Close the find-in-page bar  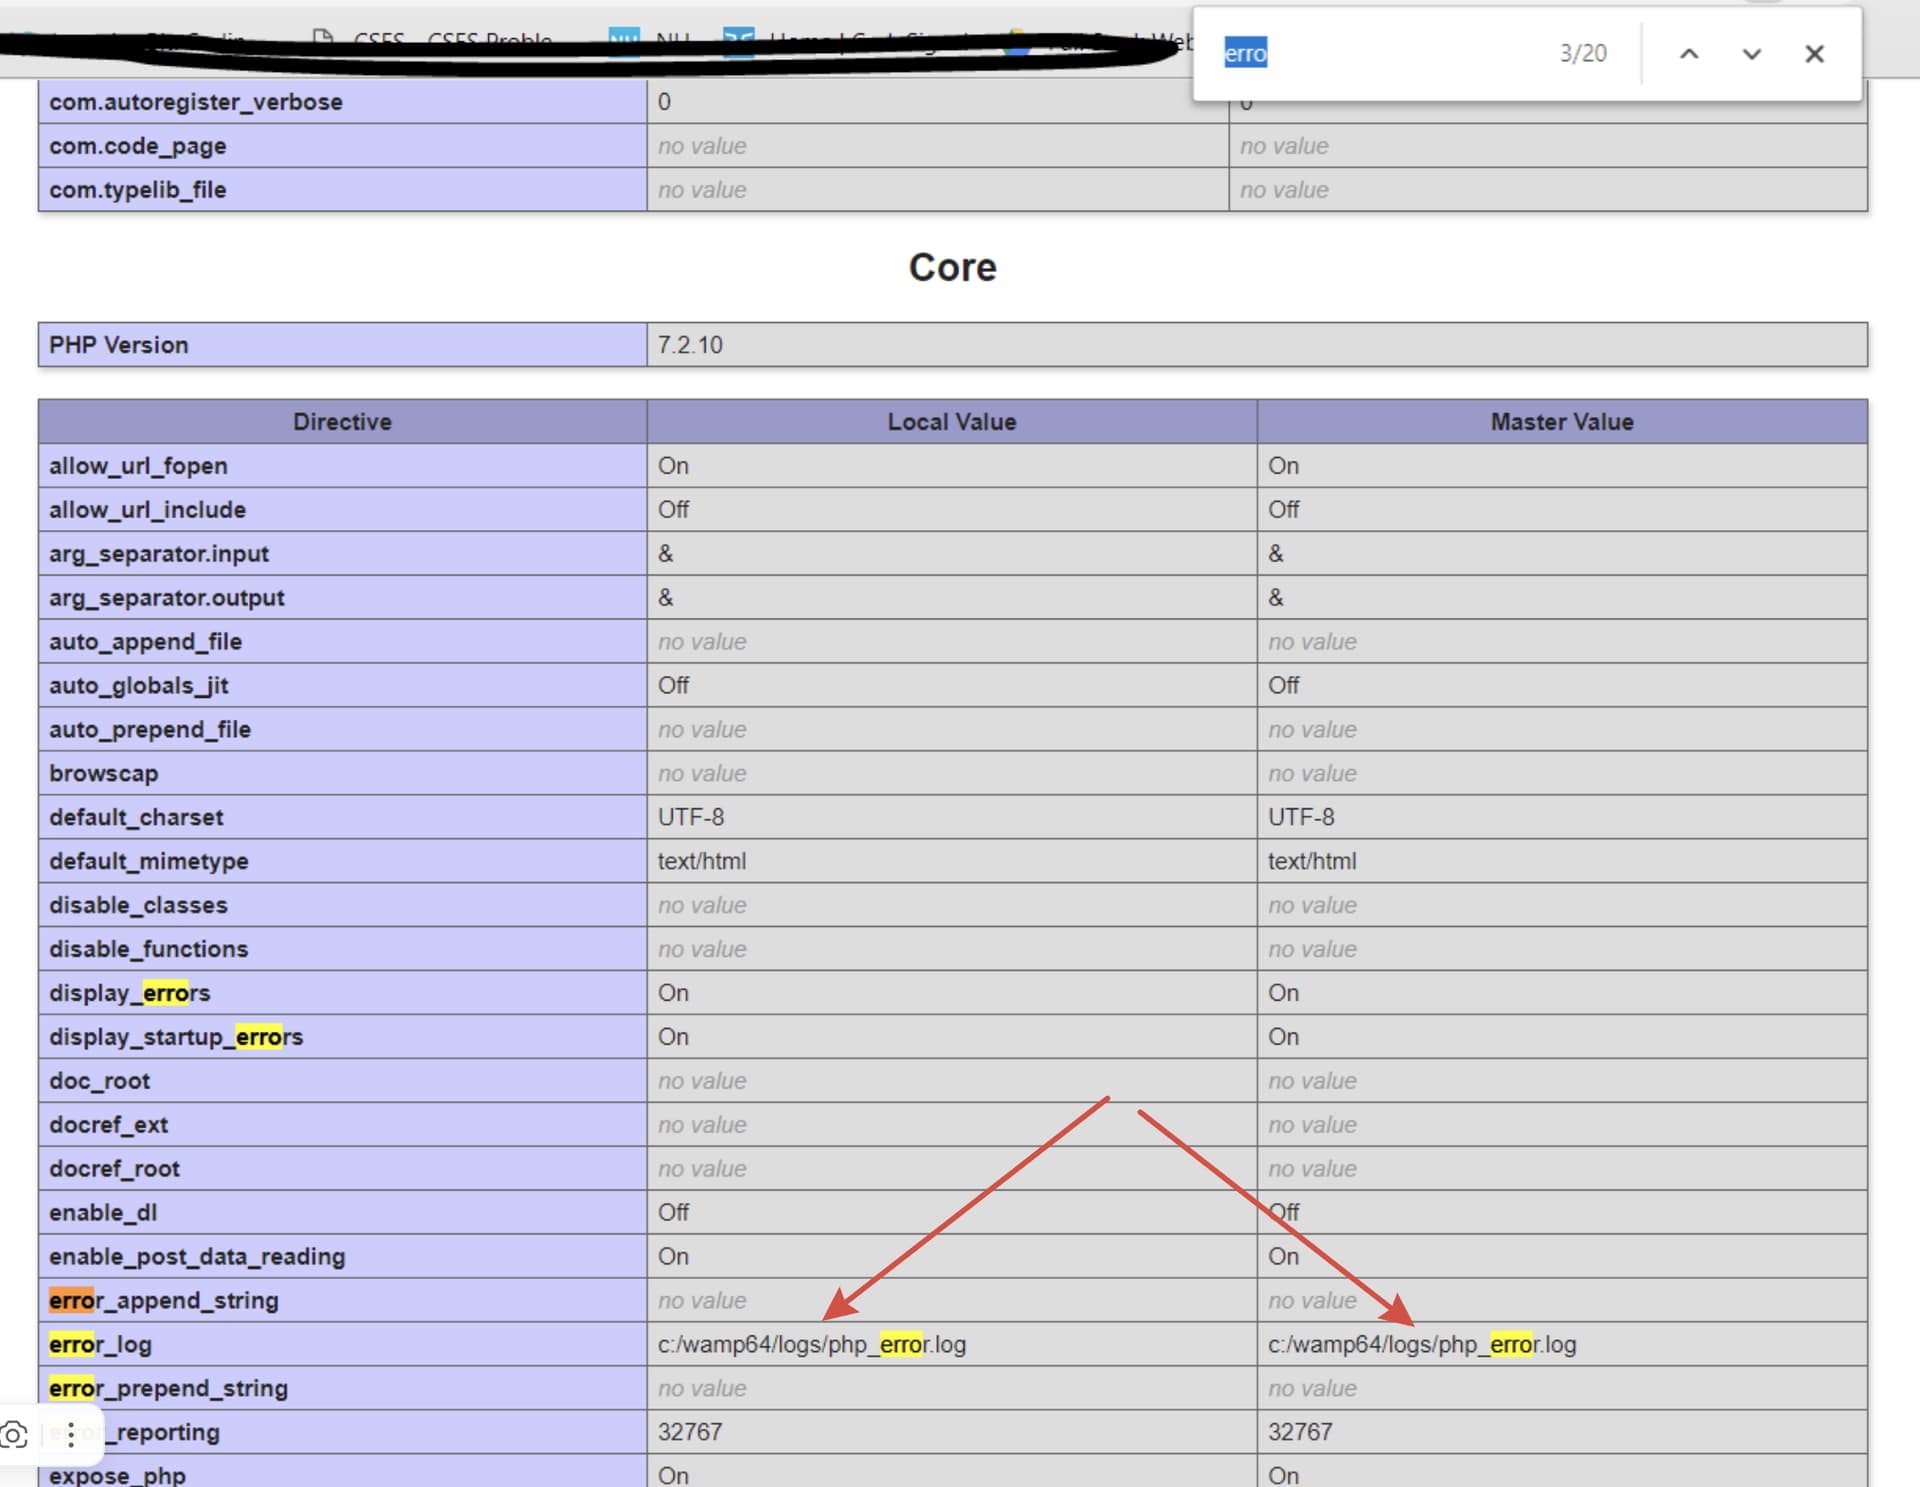pos(1814,54)
